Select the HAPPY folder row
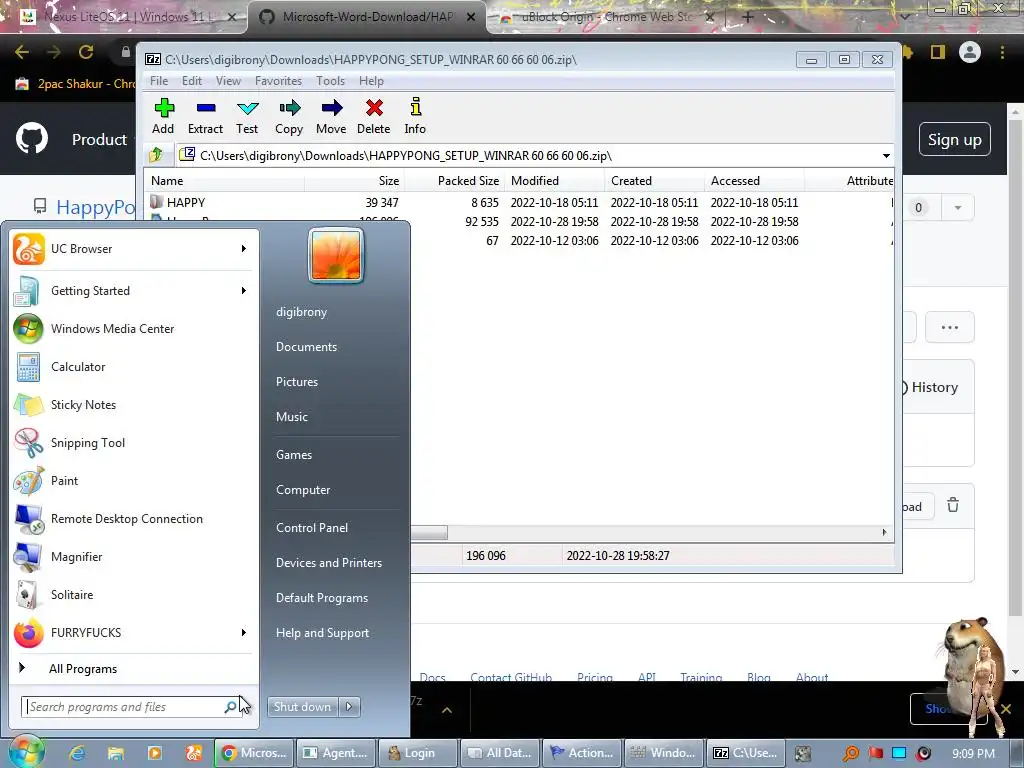Screen dimensions: 1024x768 pyautogui.click(x=519, y=202)
